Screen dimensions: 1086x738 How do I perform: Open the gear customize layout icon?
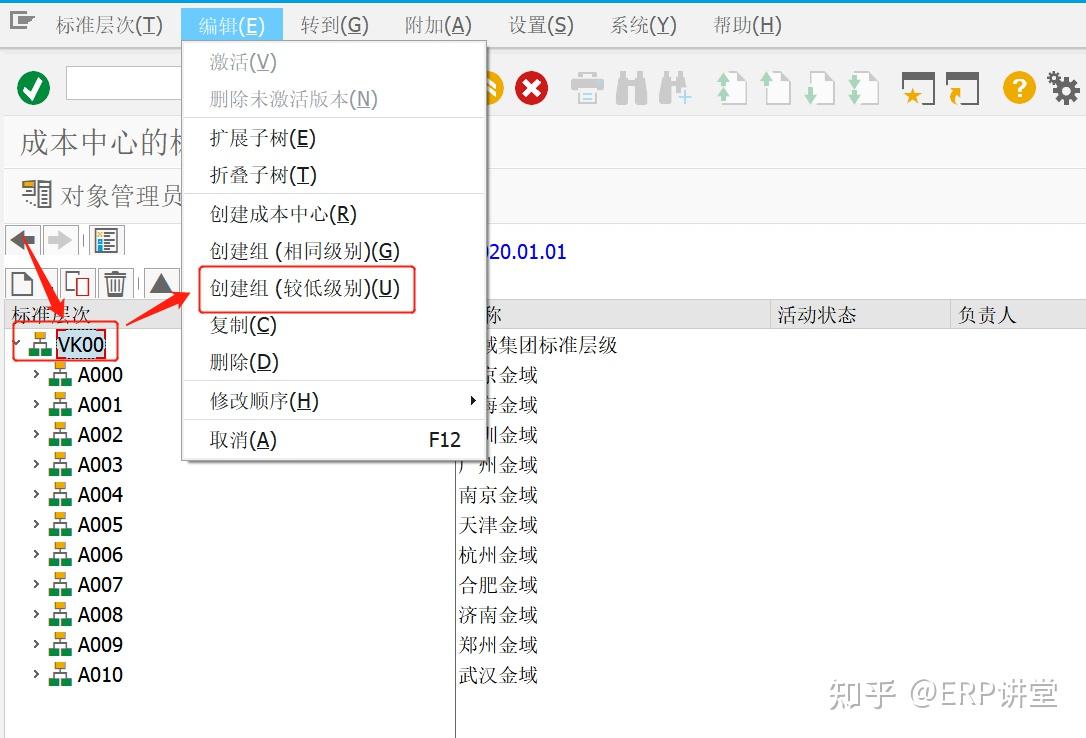pyautogui.click(x=1063, y=88)
